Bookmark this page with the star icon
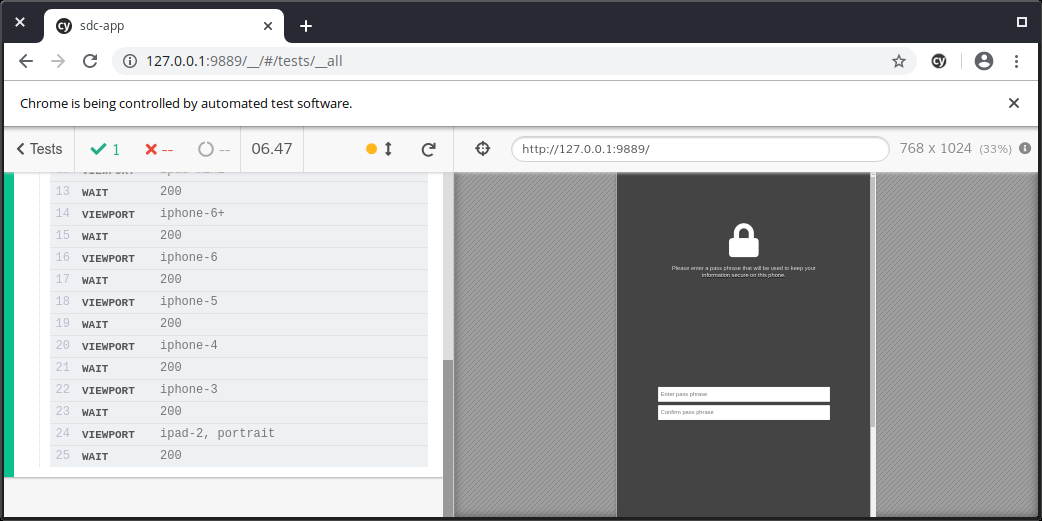 pos(898,61)
